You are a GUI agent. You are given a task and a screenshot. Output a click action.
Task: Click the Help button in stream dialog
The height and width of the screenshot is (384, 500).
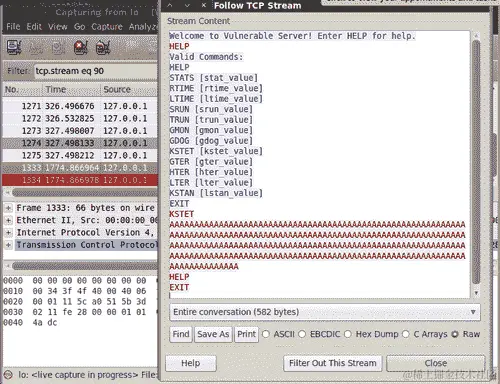coord(191,363)
